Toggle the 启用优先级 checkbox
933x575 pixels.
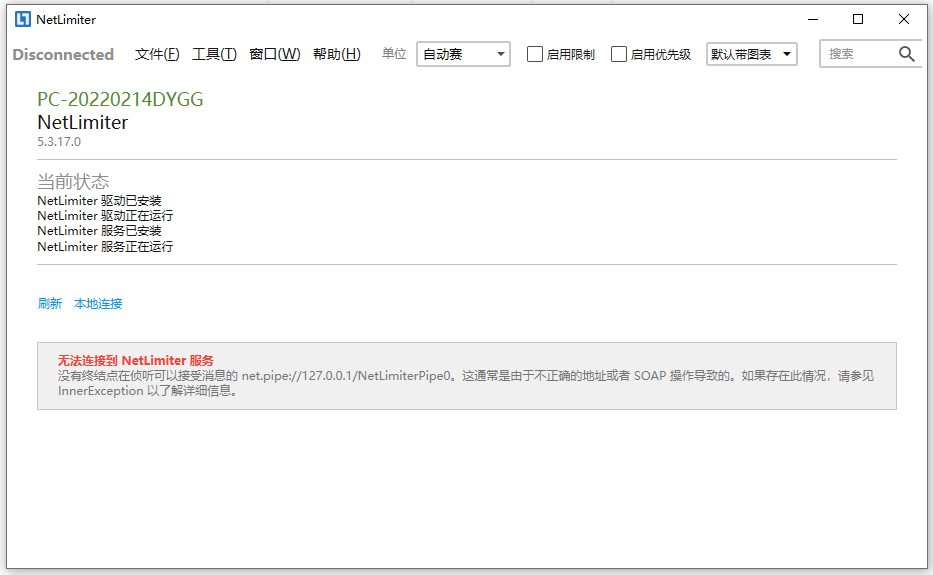click(619, 54)
